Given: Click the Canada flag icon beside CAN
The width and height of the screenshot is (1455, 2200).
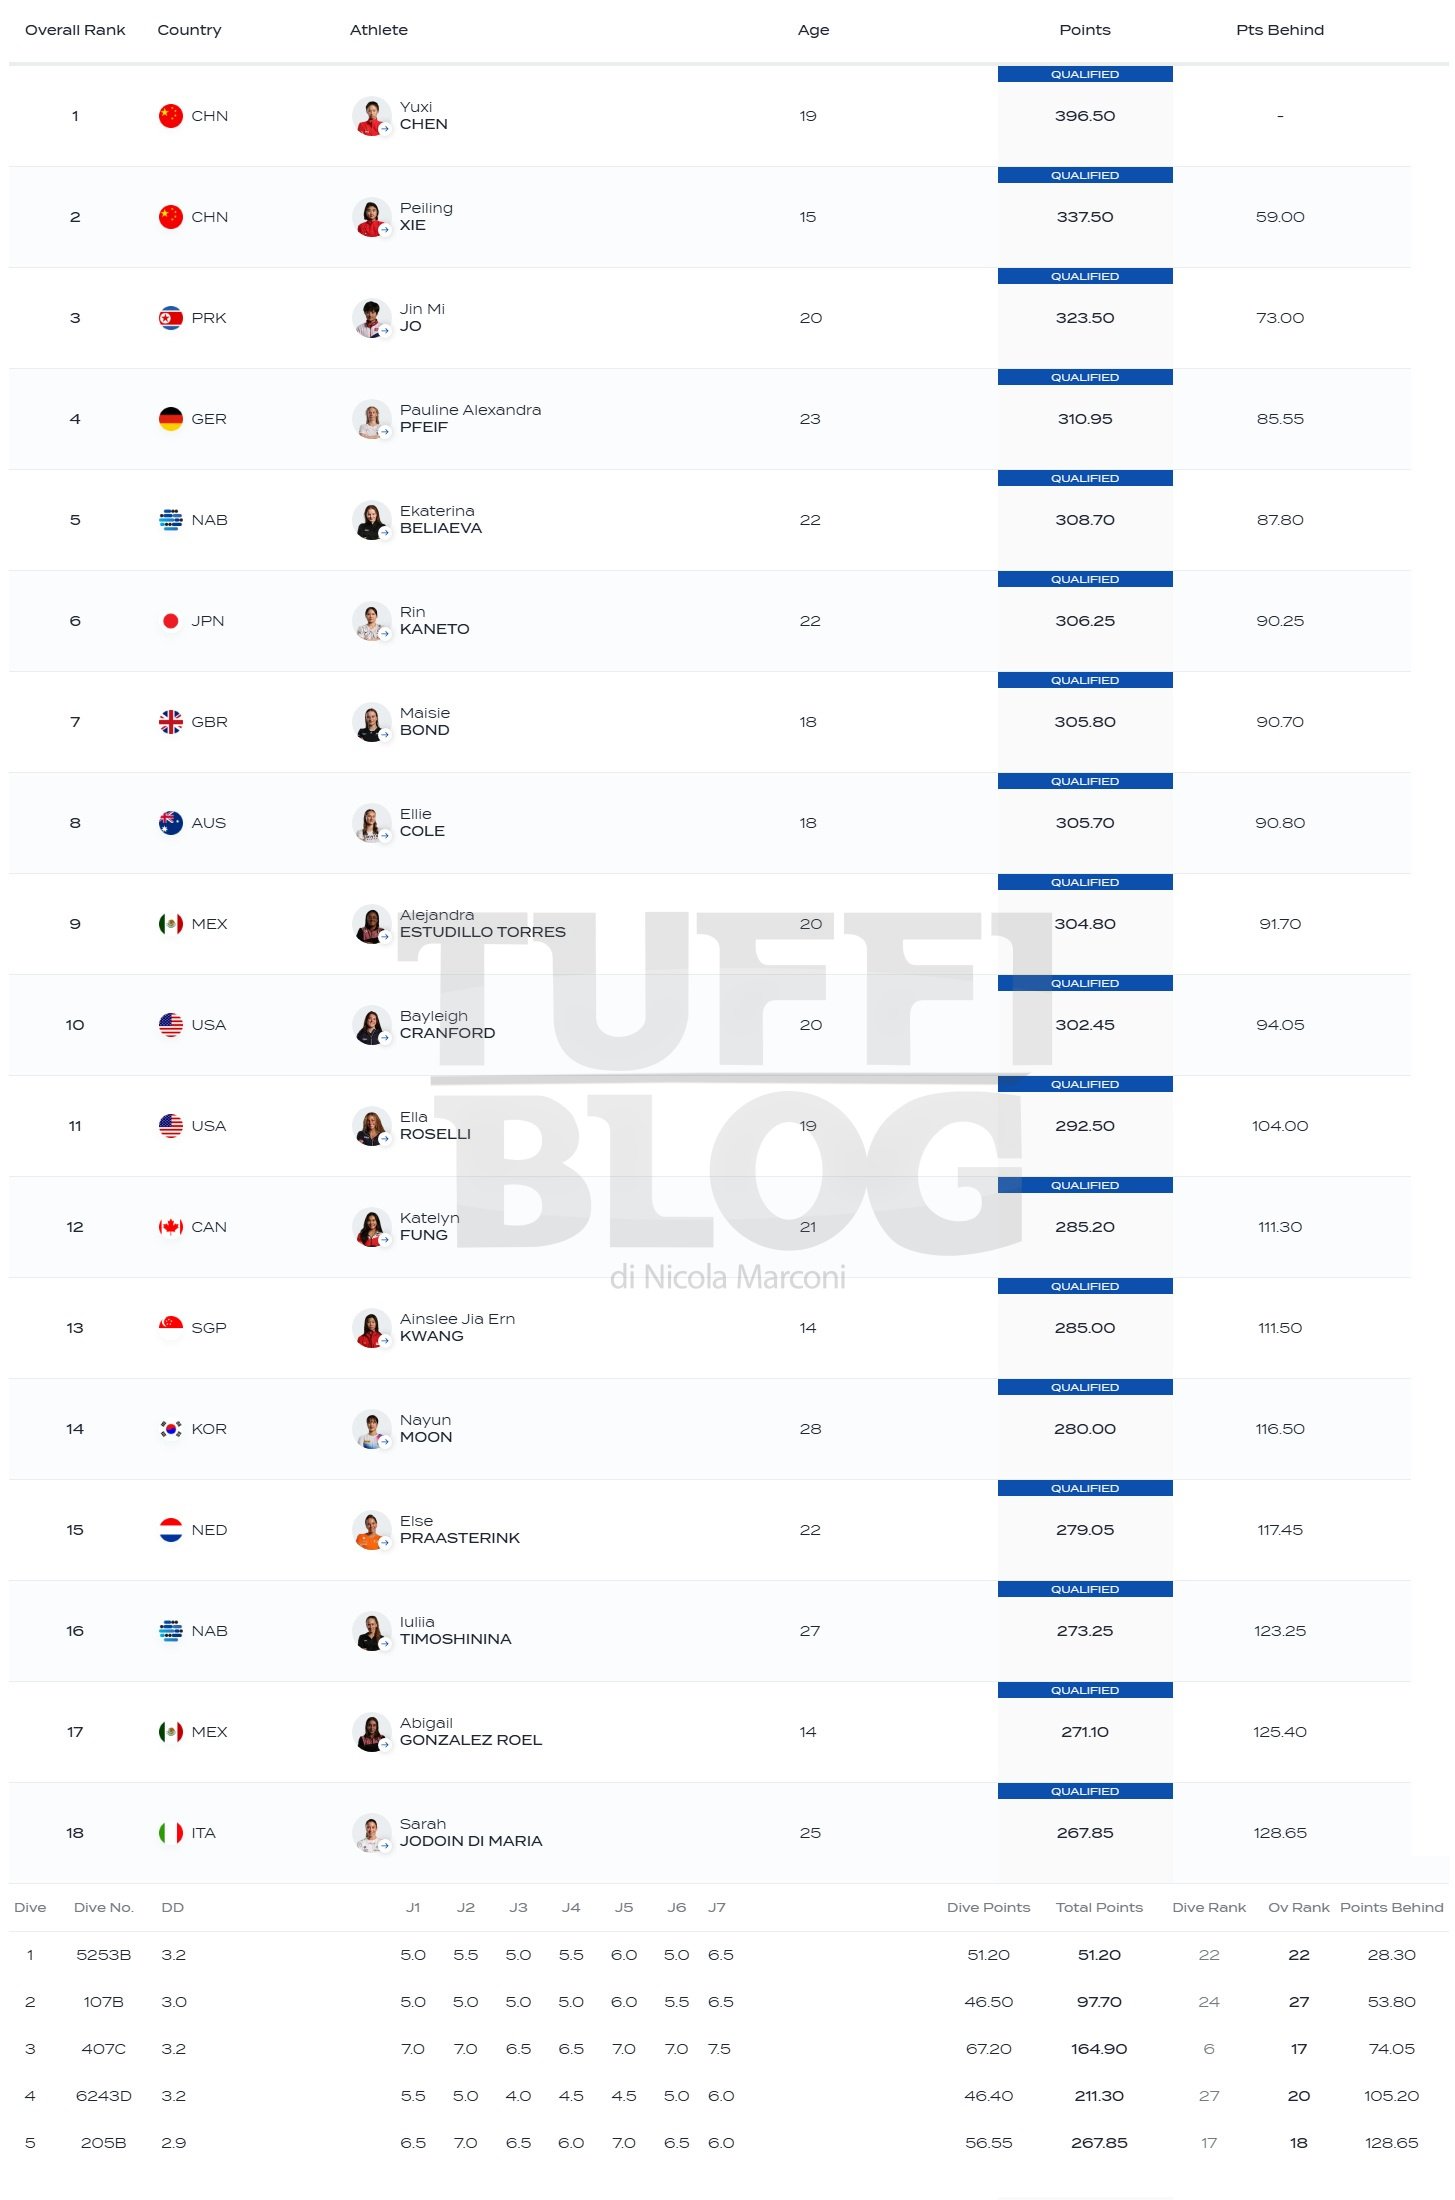Looking at the screenshot, I should (171, 1227).
